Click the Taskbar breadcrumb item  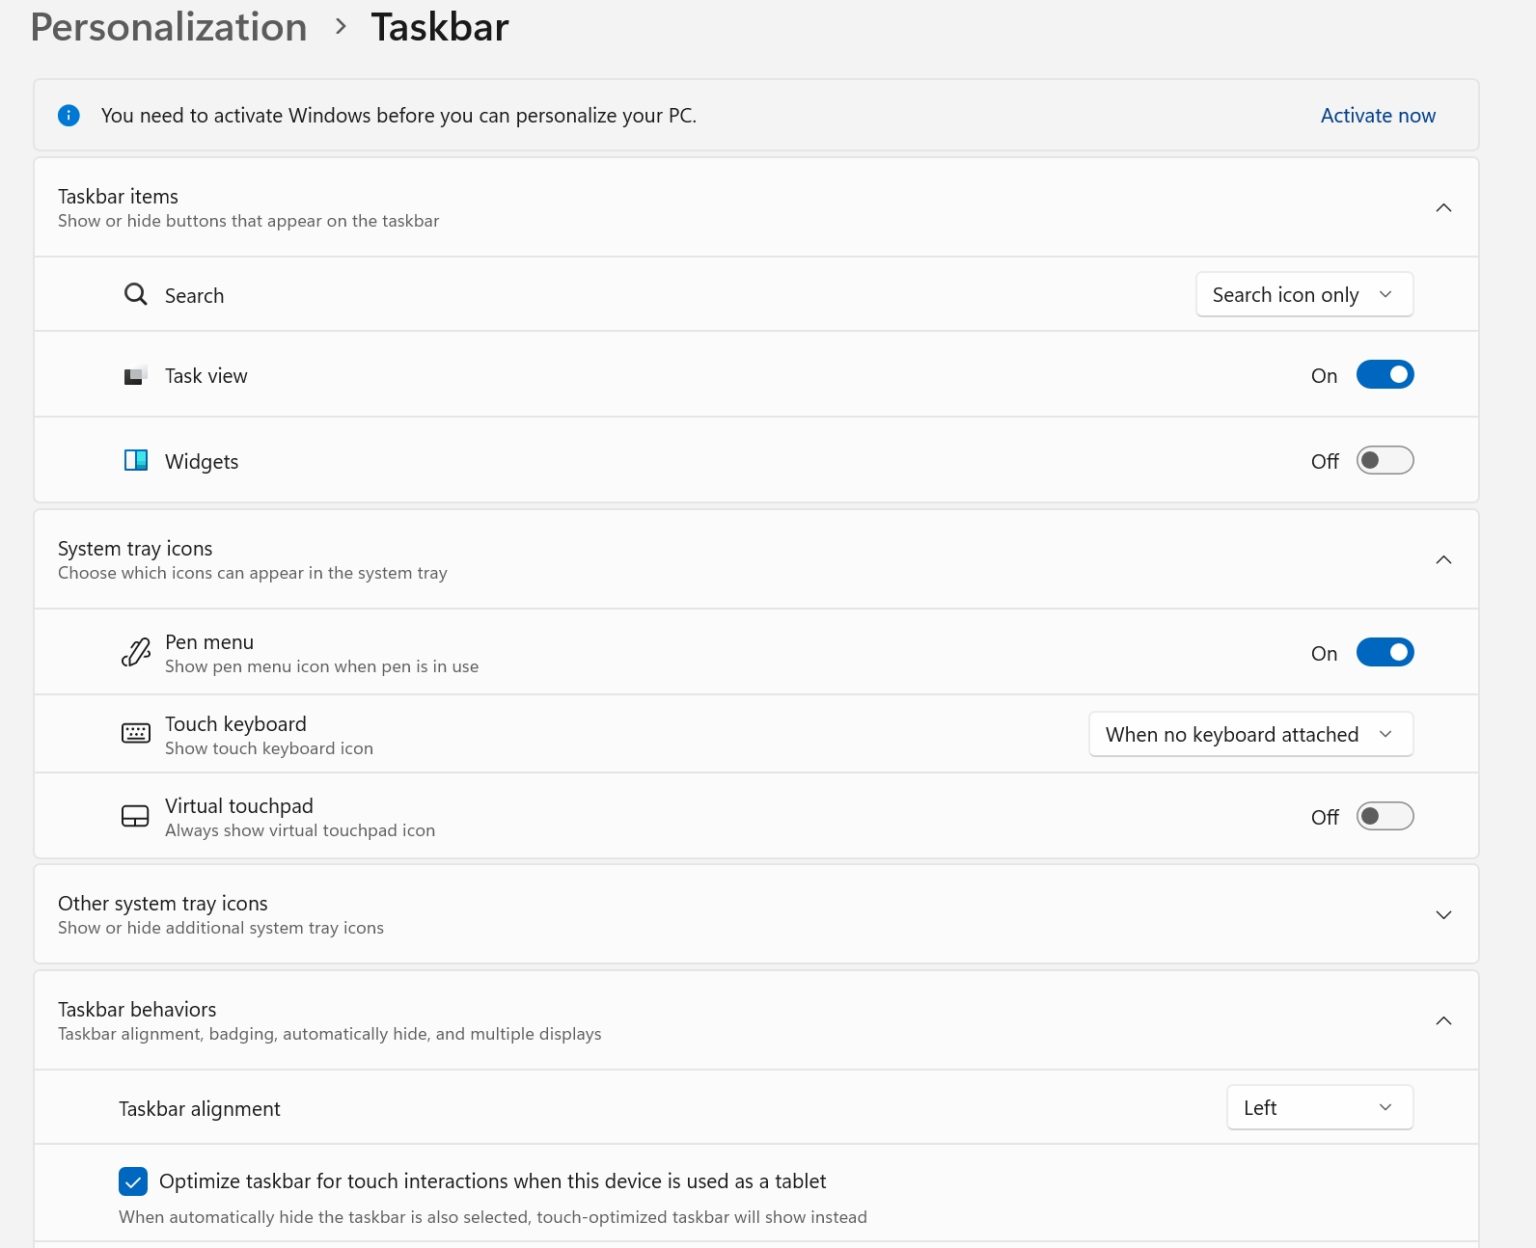(x=440, y=27)
